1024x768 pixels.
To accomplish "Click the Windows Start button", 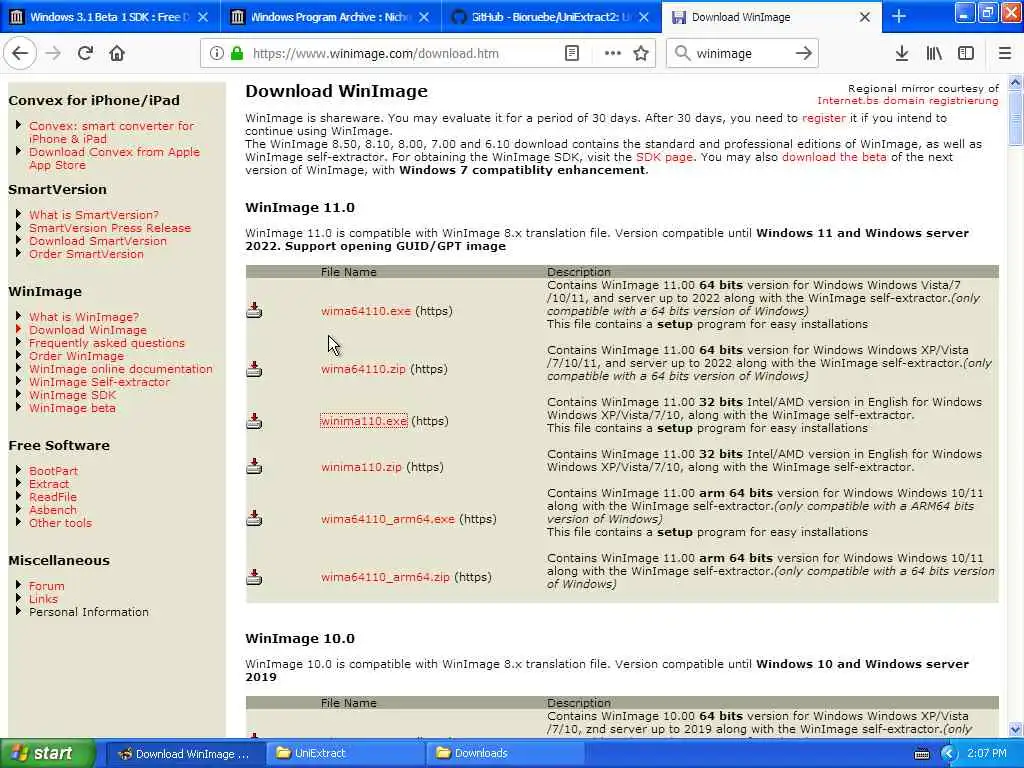I will tap(48, 754).
